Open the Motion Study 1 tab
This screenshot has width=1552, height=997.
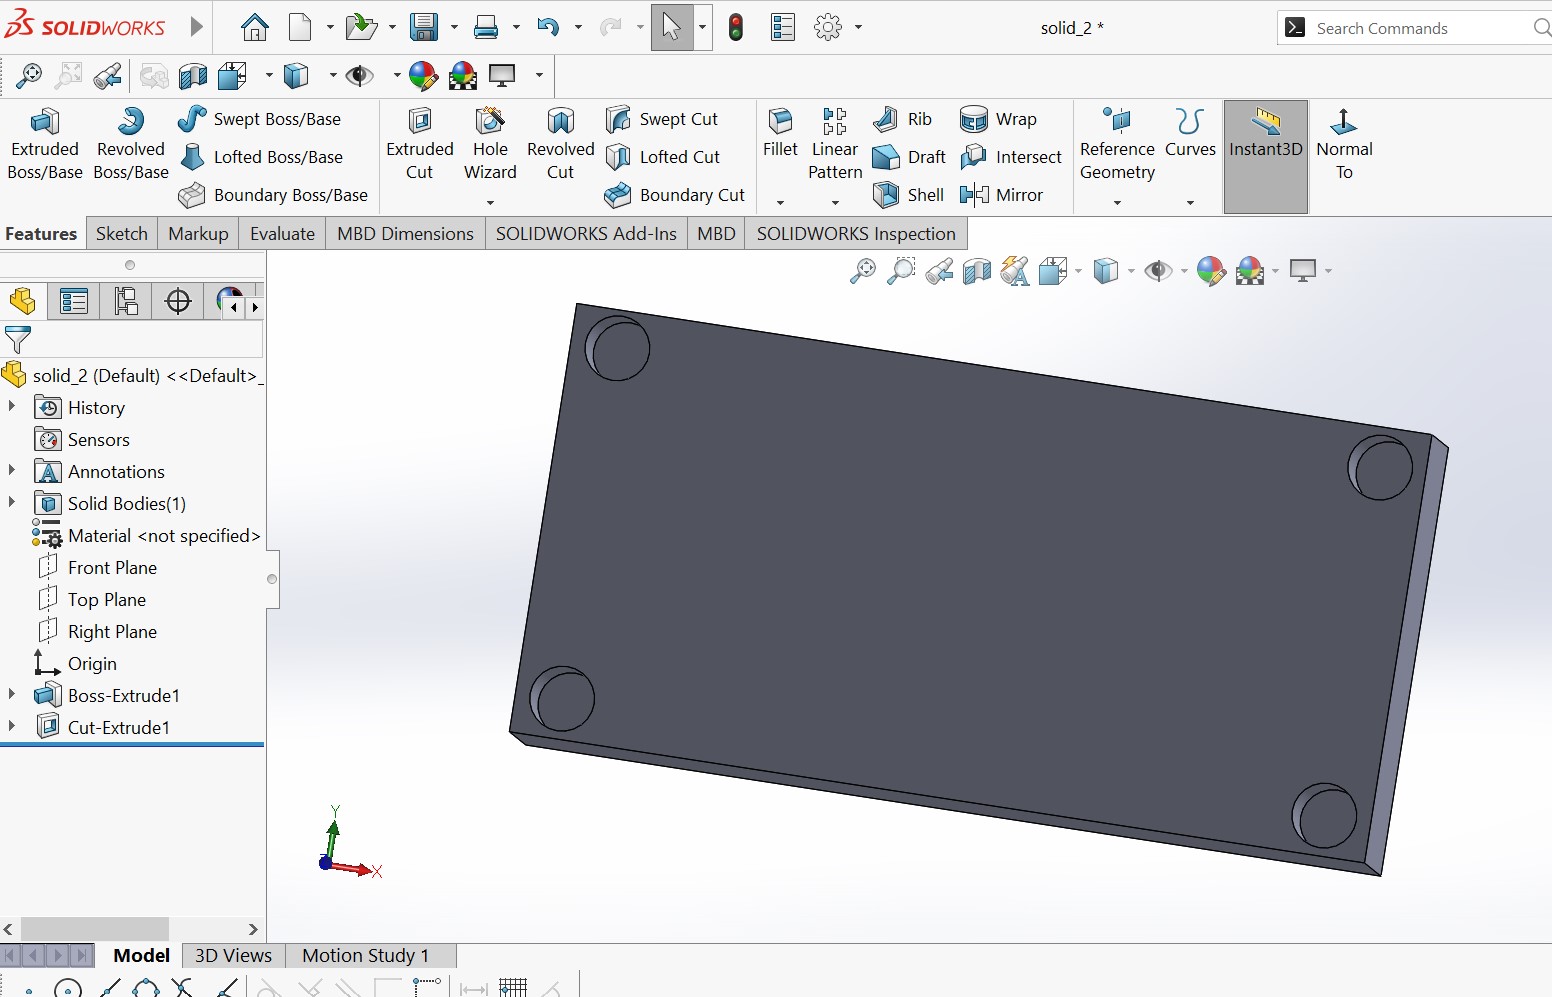point(366,955)
